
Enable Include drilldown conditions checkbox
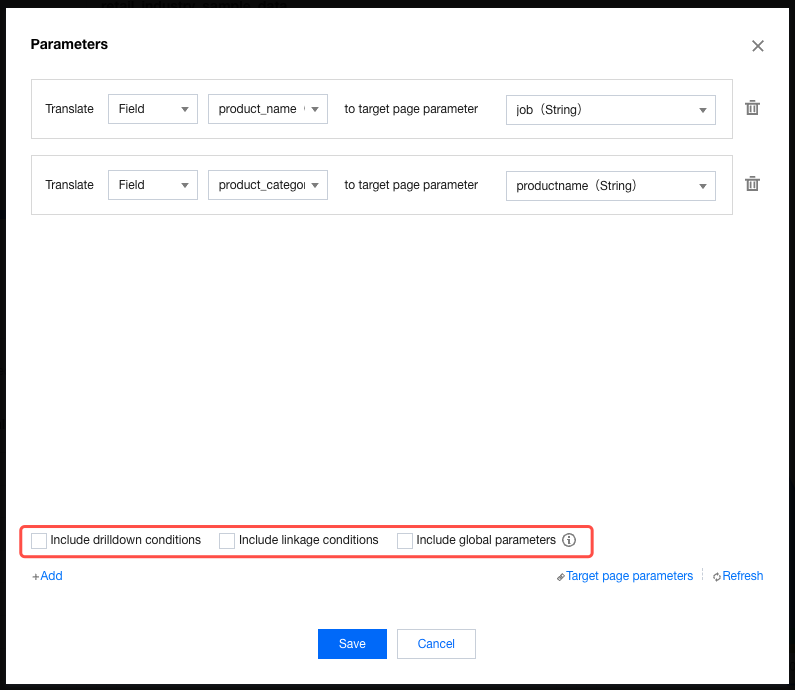click(39, 541)
